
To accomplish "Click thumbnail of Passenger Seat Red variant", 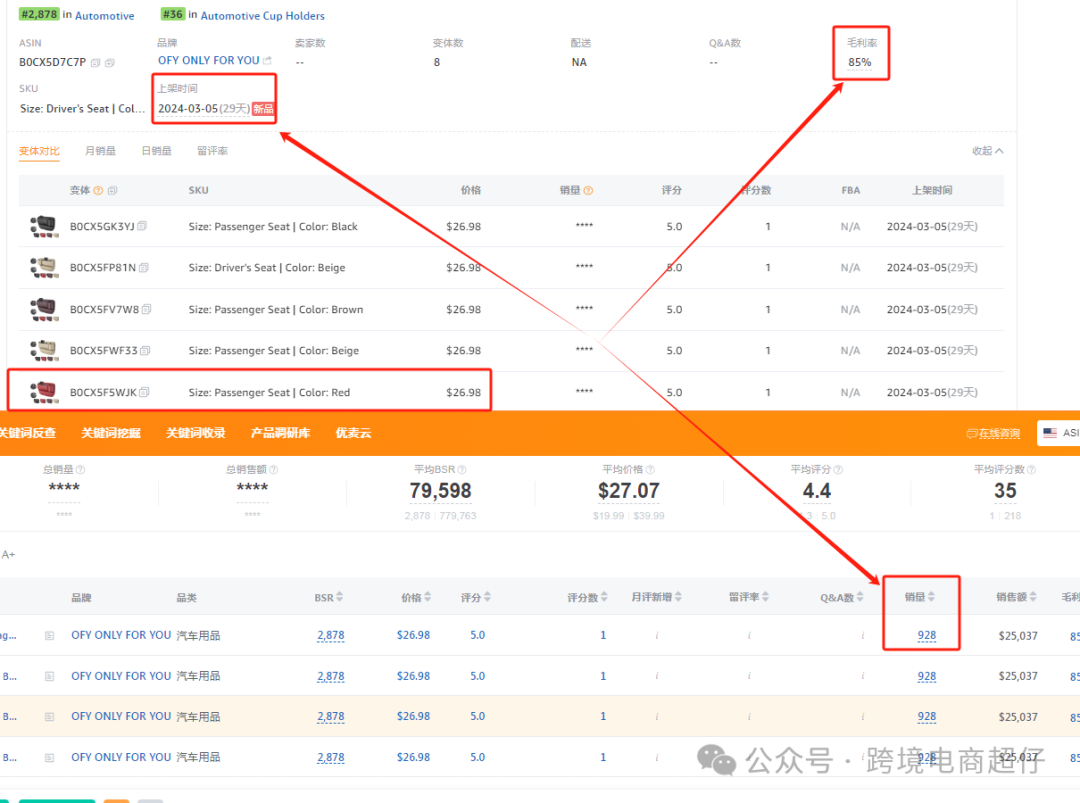I will (x=44, y=392).
